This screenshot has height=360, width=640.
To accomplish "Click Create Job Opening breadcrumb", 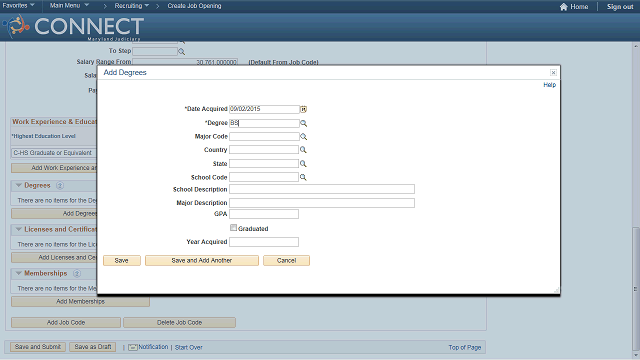I will coord(194,6).
